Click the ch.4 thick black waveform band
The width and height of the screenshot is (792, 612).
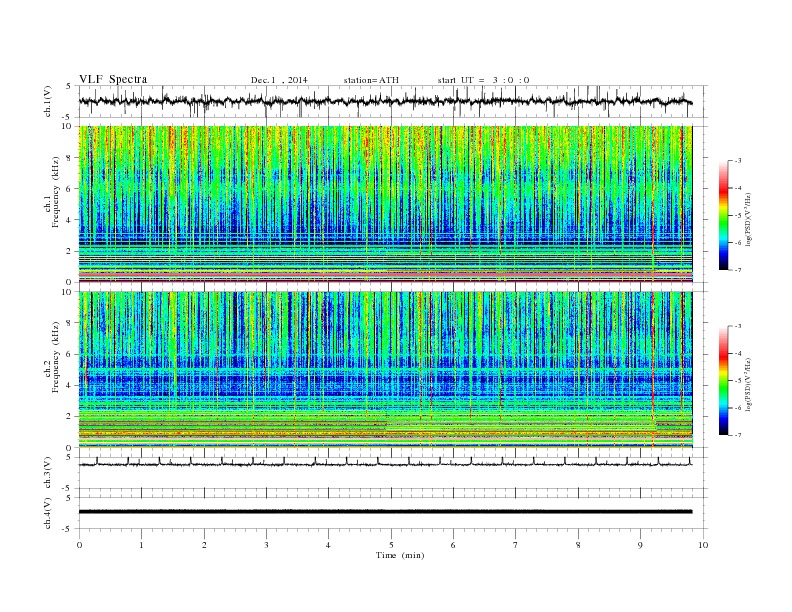[x=385, y=512]
